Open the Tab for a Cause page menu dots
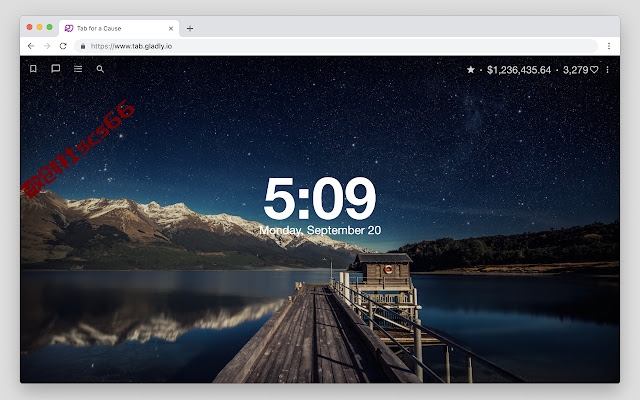The height and width of the screenshot is (400, 640). pyautogui.click(x=607, y=70)
